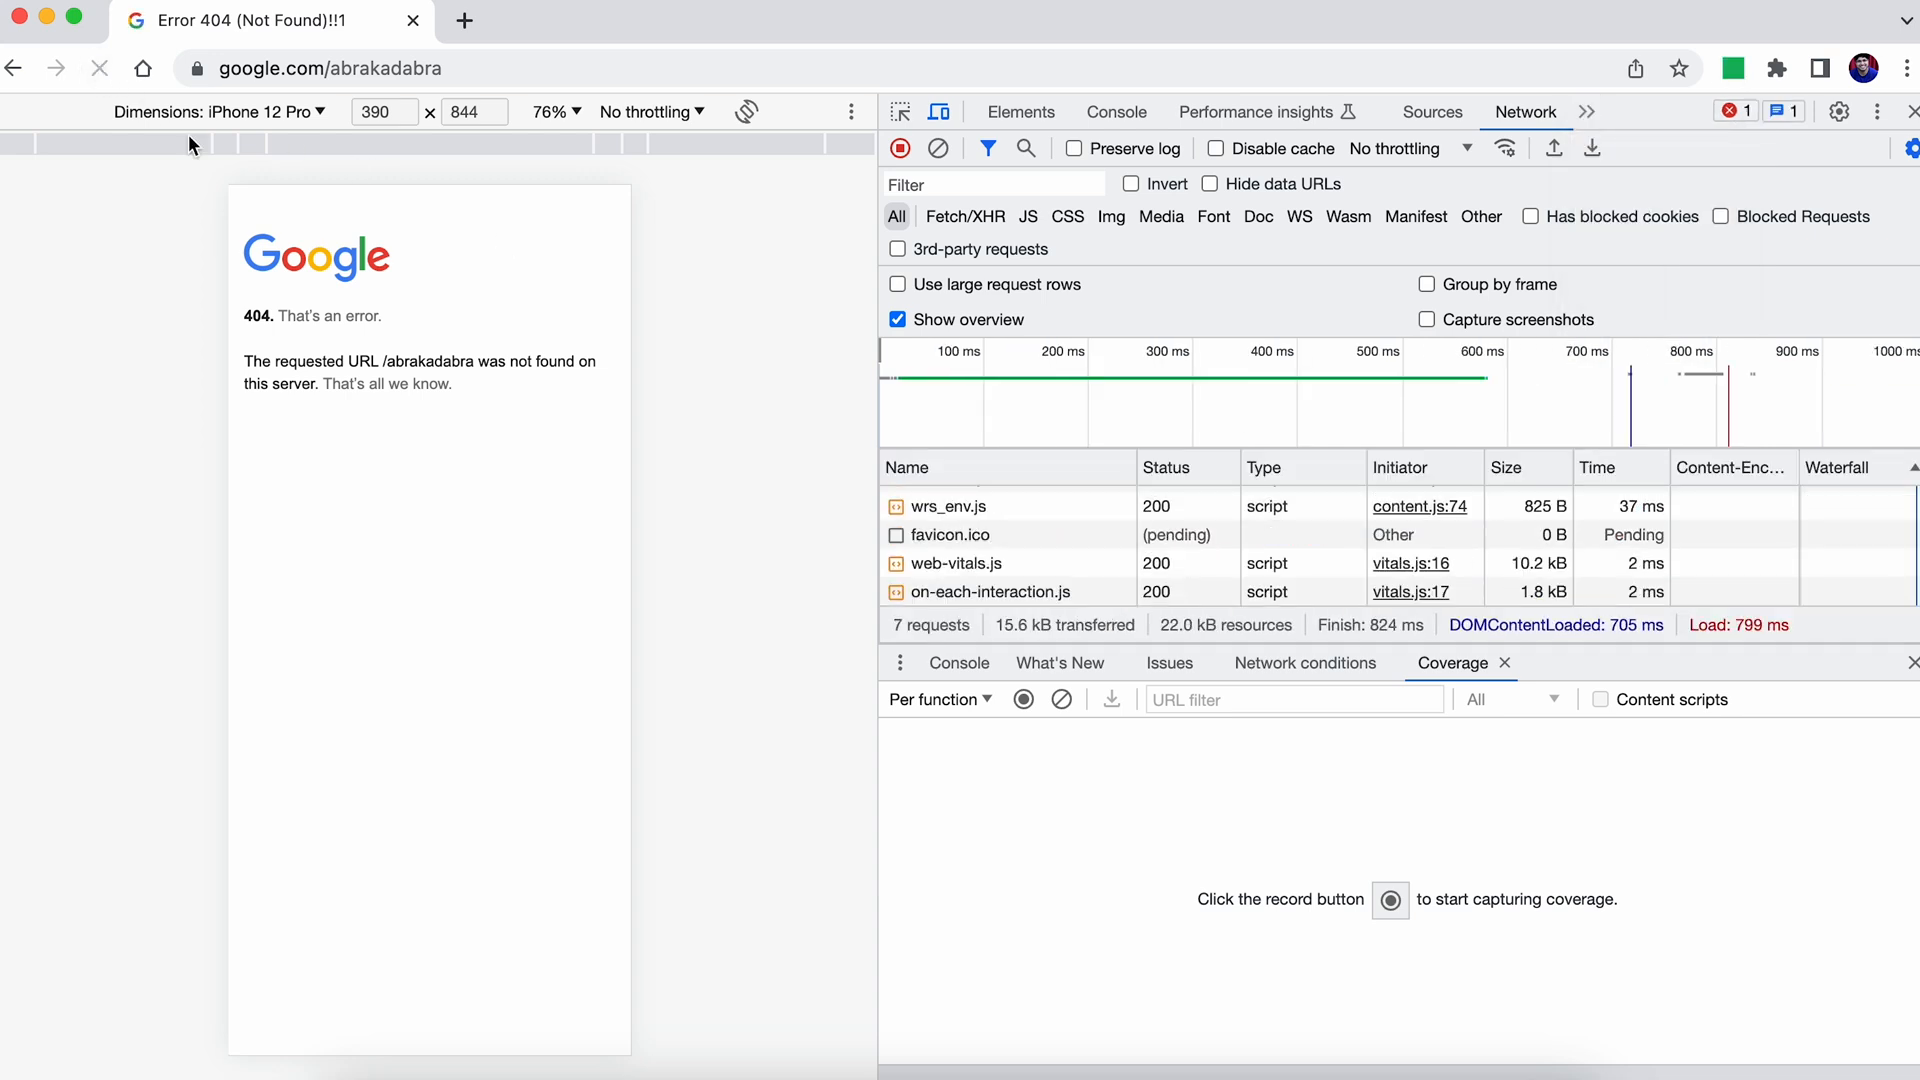Switch to Sources tab
The image size is (1920, 1080).
[x=1432, y=112]
